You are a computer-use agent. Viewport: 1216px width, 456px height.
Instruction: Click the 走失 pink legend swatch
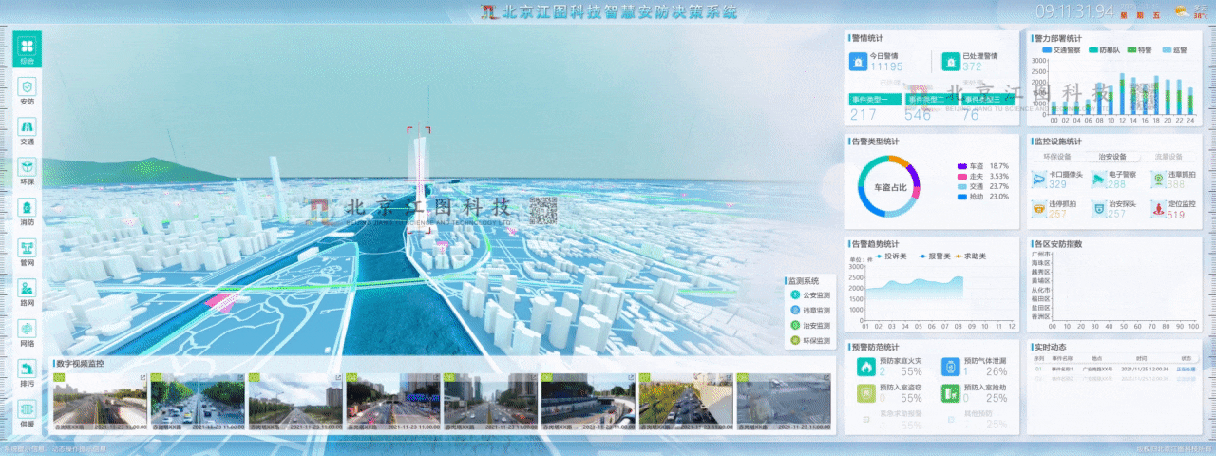pos(963,176)
